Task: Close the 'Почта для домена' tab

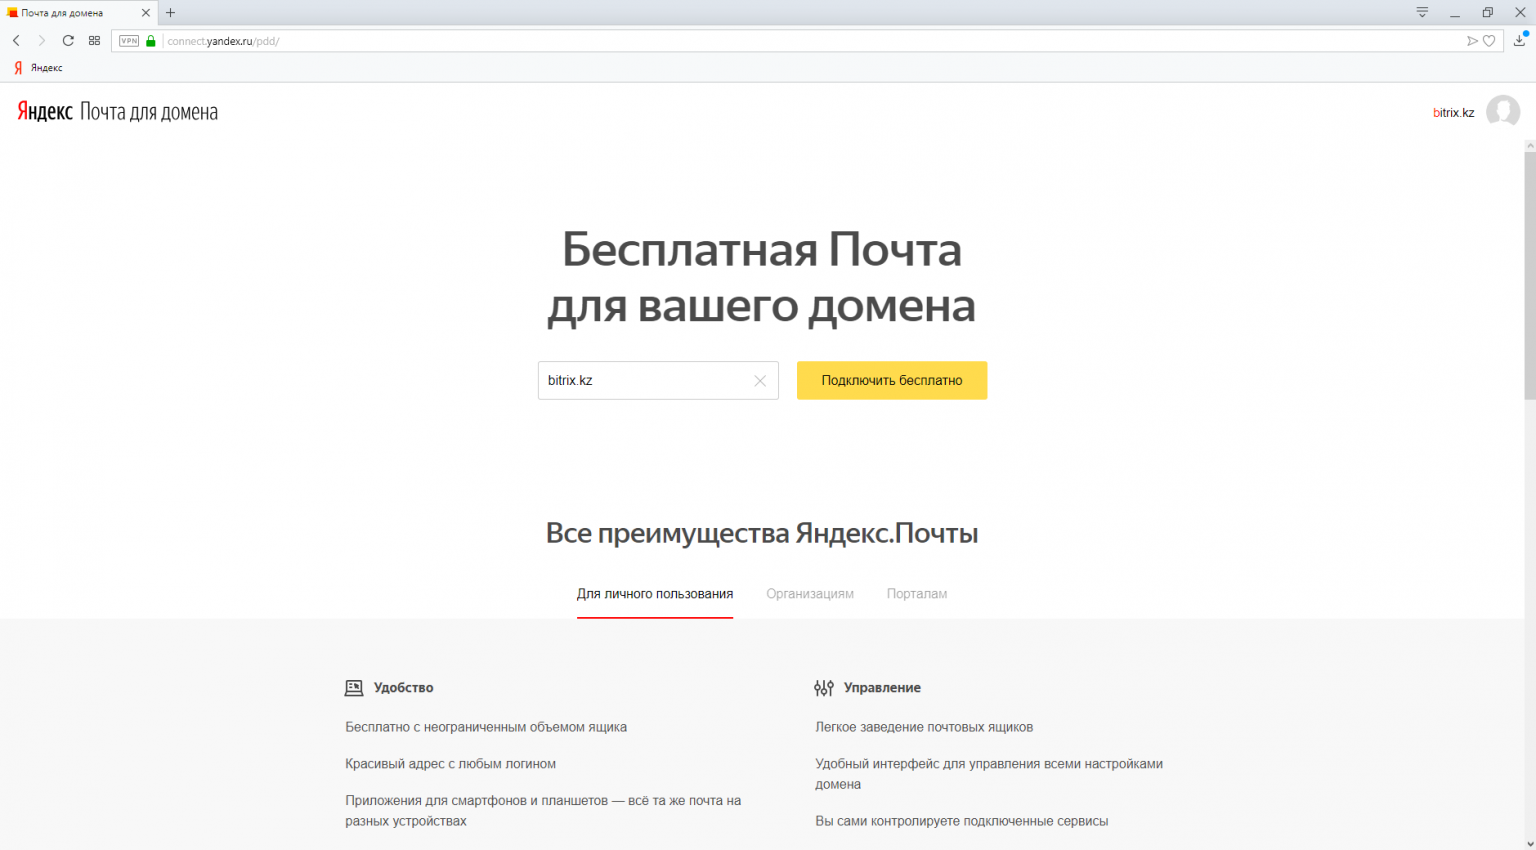Action: click(x=145, y=13)
